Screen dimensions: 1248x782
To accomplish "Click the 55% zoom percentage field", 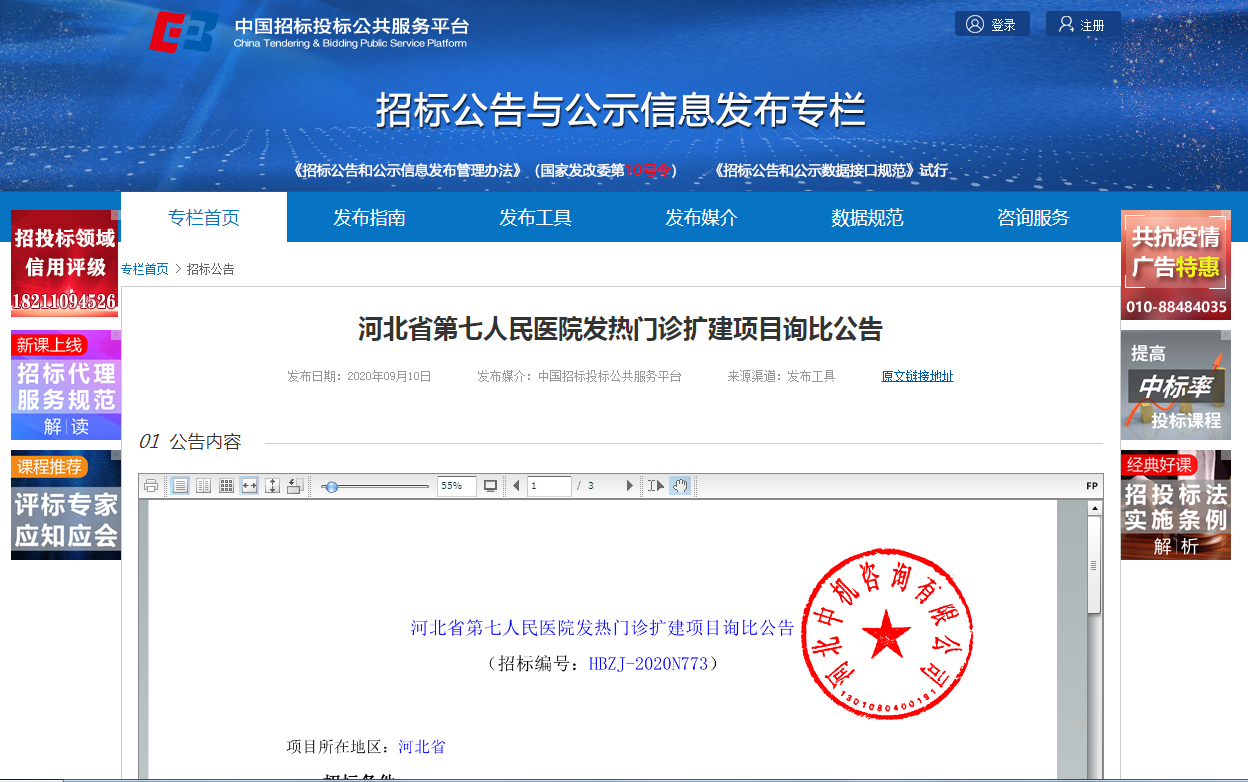I will coord(456,486).
